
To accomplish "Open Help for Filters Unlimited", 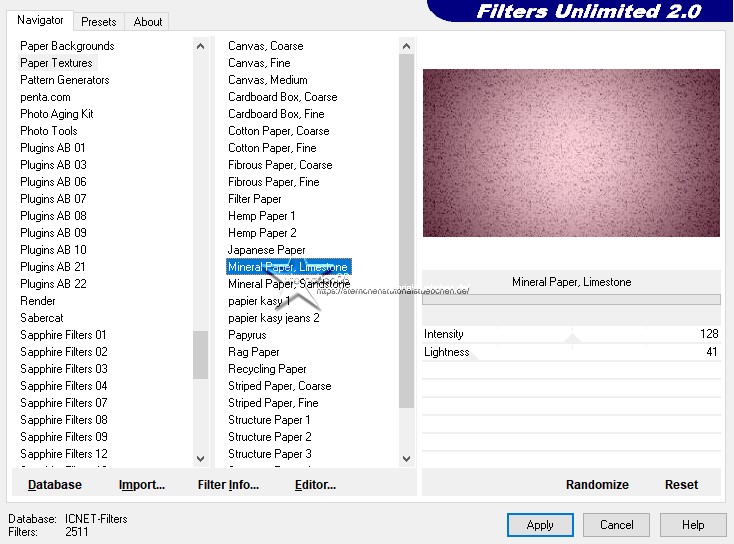I will tap(693, 524).
